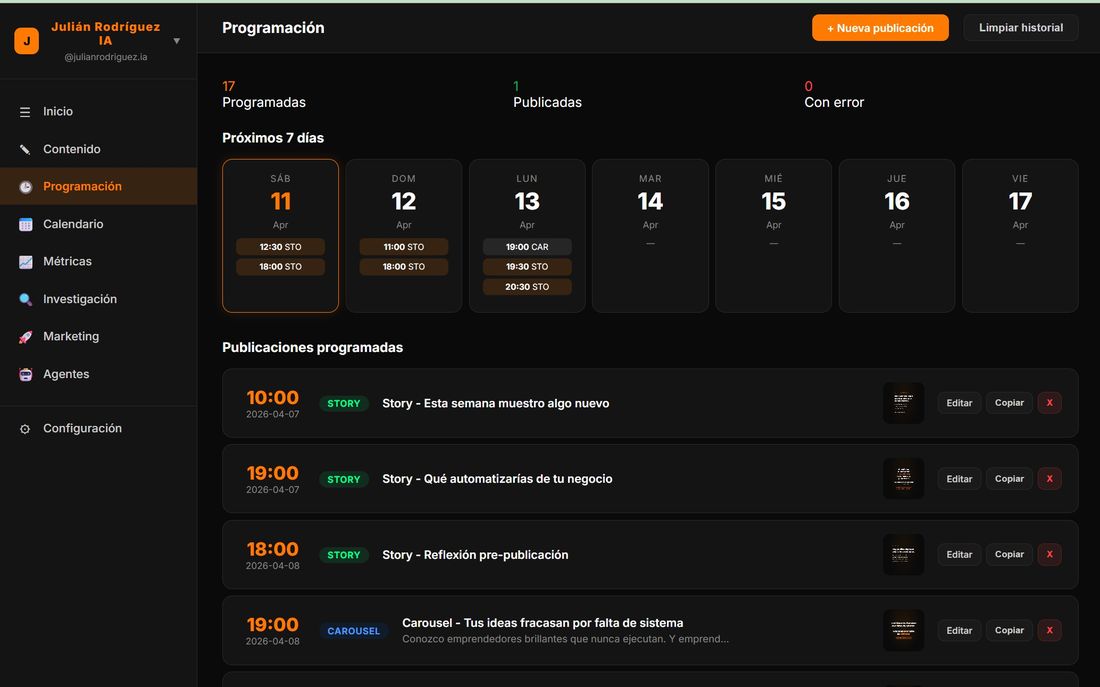Click the CAROUSEL tag on 19:00 post

coord(354,631)
